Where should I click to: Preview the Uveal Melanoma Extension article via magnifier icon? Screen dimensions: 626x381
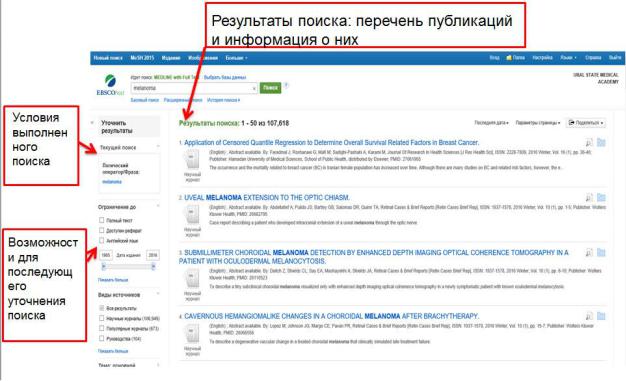(x=589, y=197)
